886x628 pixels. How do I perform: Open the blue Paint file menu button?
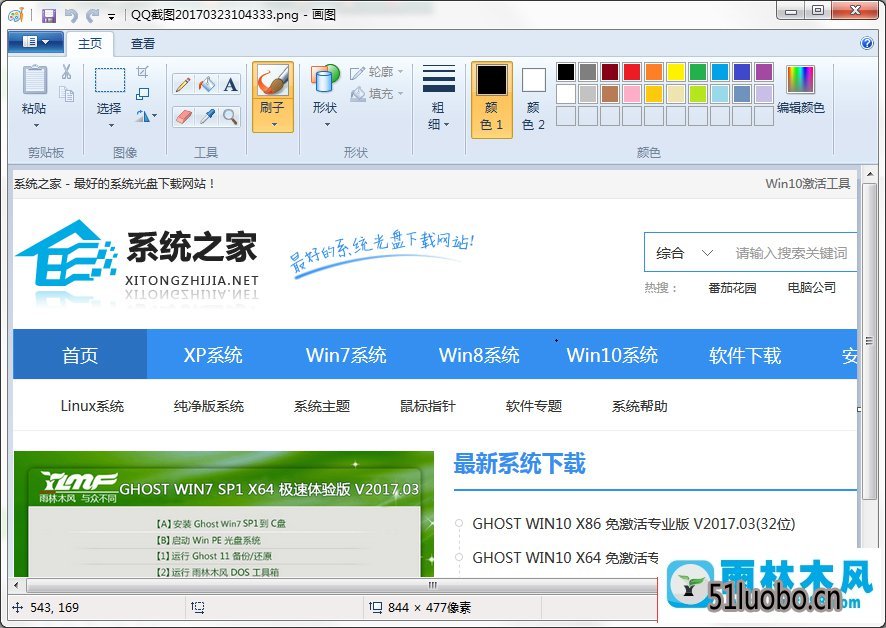[x=36, y=42]
